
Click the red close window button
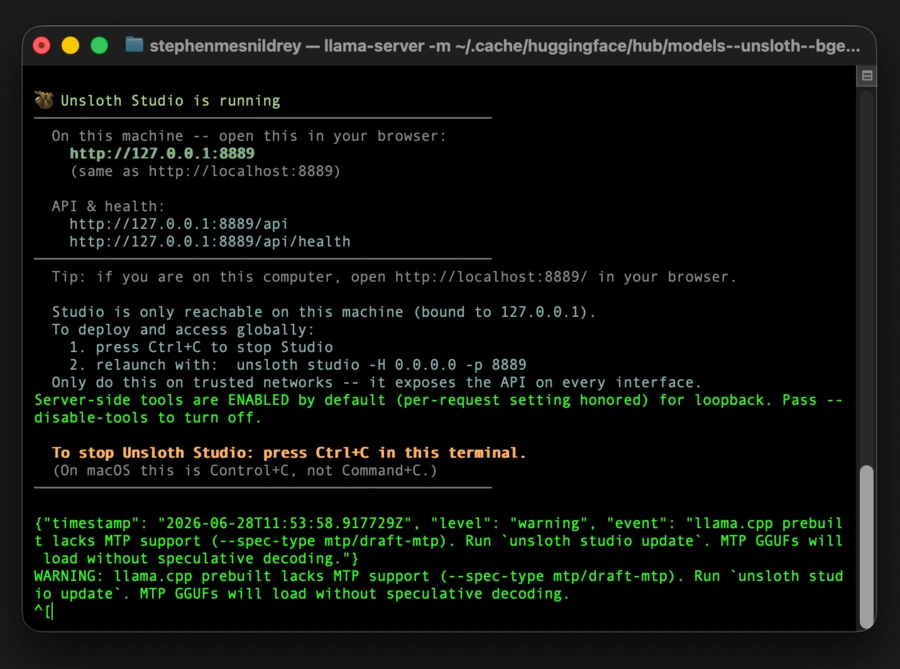coord(41,45)
